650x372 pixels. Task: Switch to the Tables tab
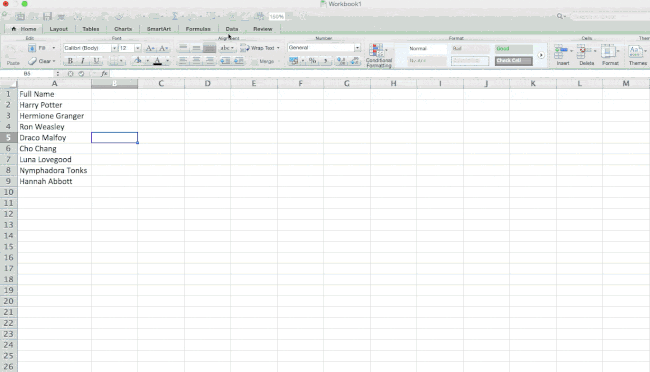pyautogui.click(x=90, y=29)
